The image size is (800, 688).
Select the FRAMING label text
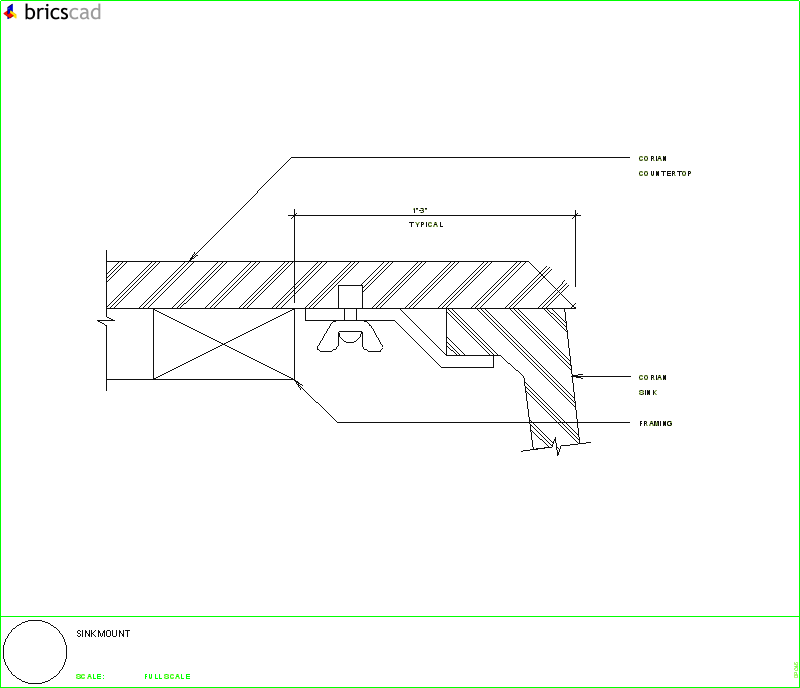pos(656,424)
